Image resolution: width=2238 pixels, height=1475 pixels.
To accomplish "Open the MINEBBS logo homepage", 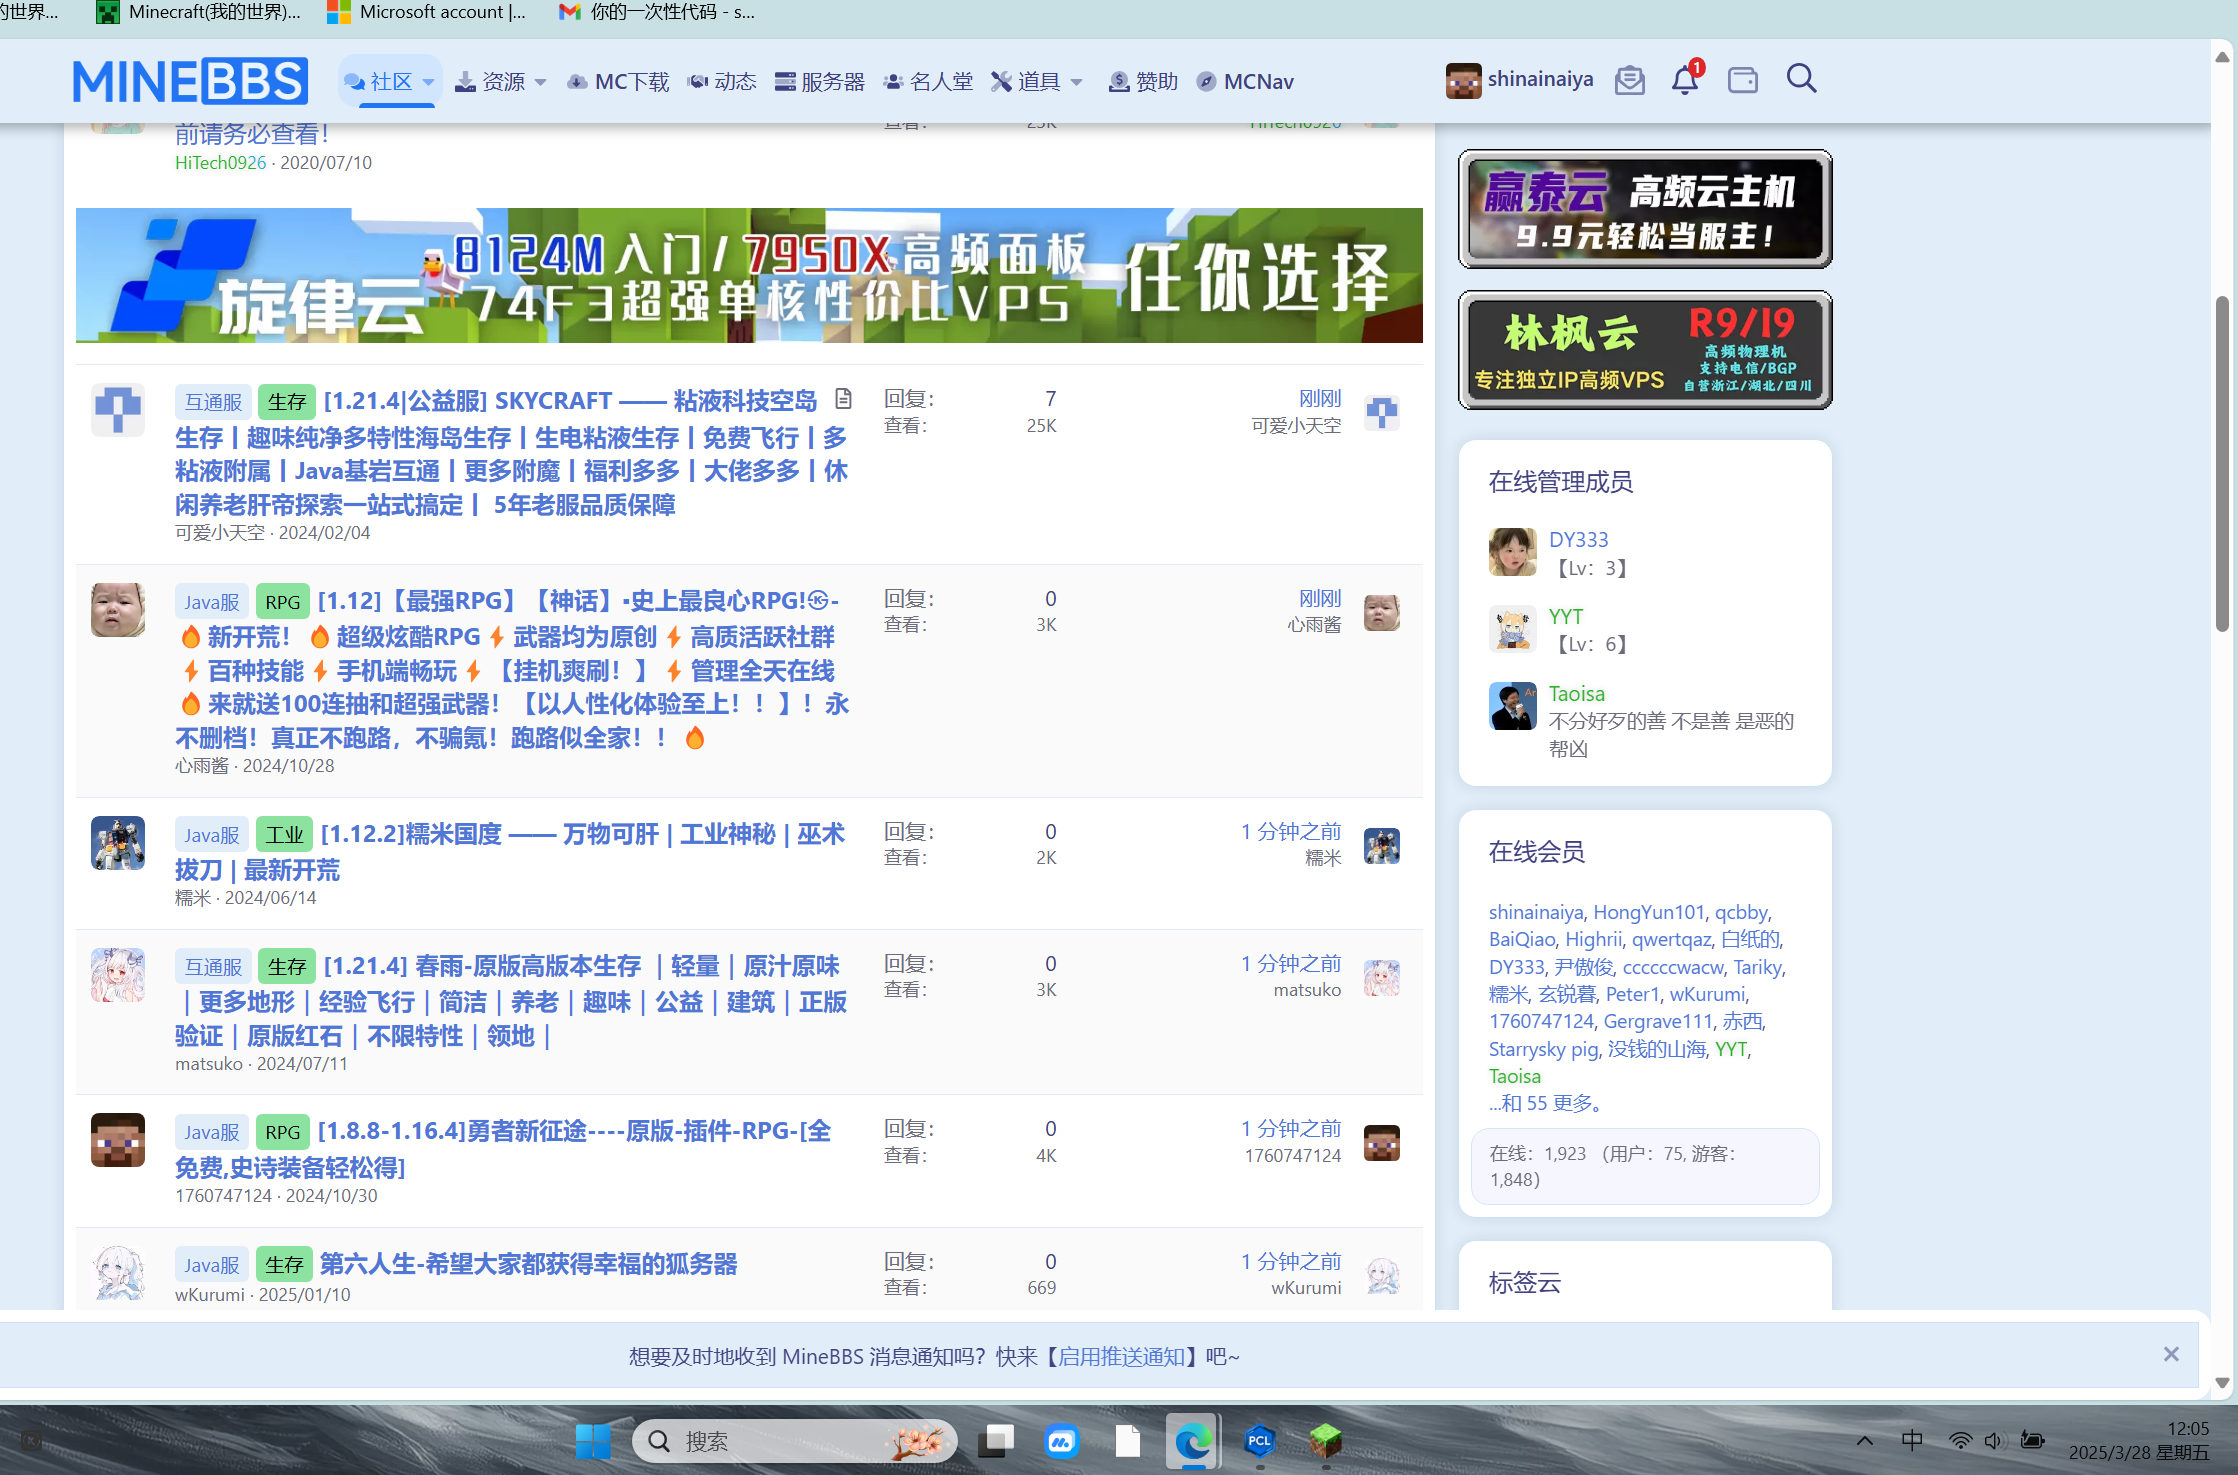I will pos(190,81).
